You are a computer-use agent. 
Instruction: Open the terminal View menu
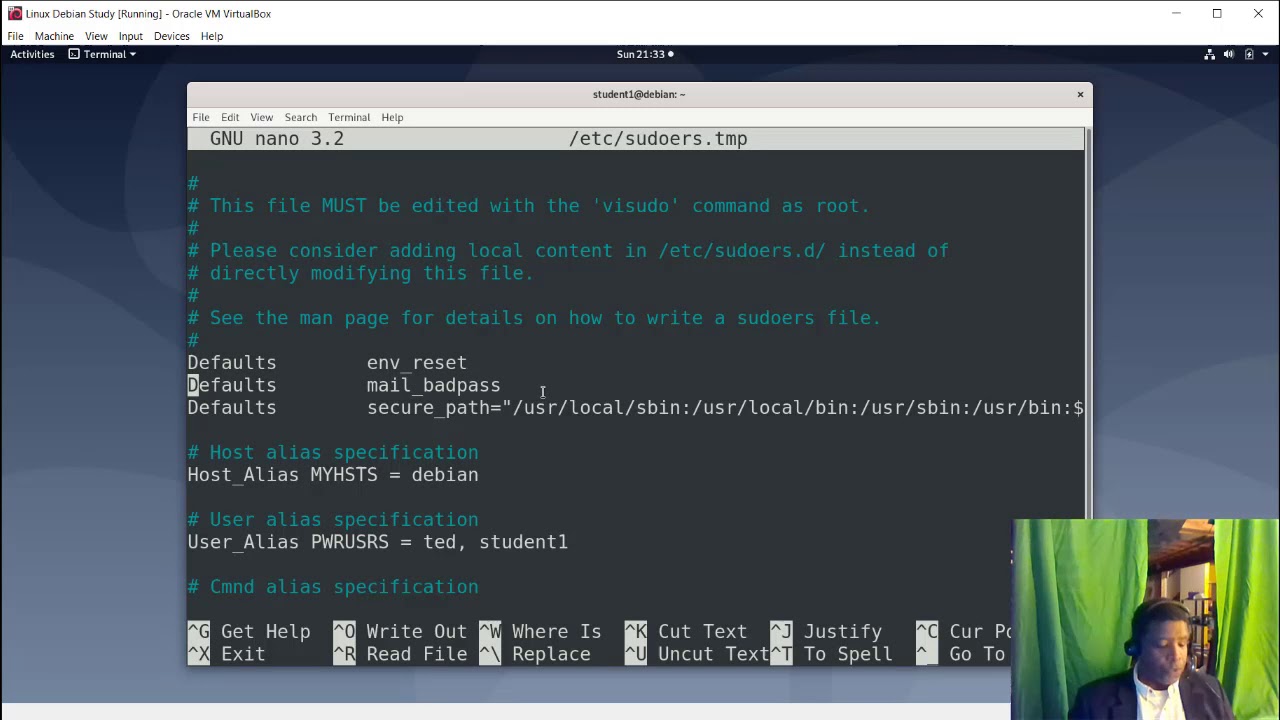(x=261, y=117)
